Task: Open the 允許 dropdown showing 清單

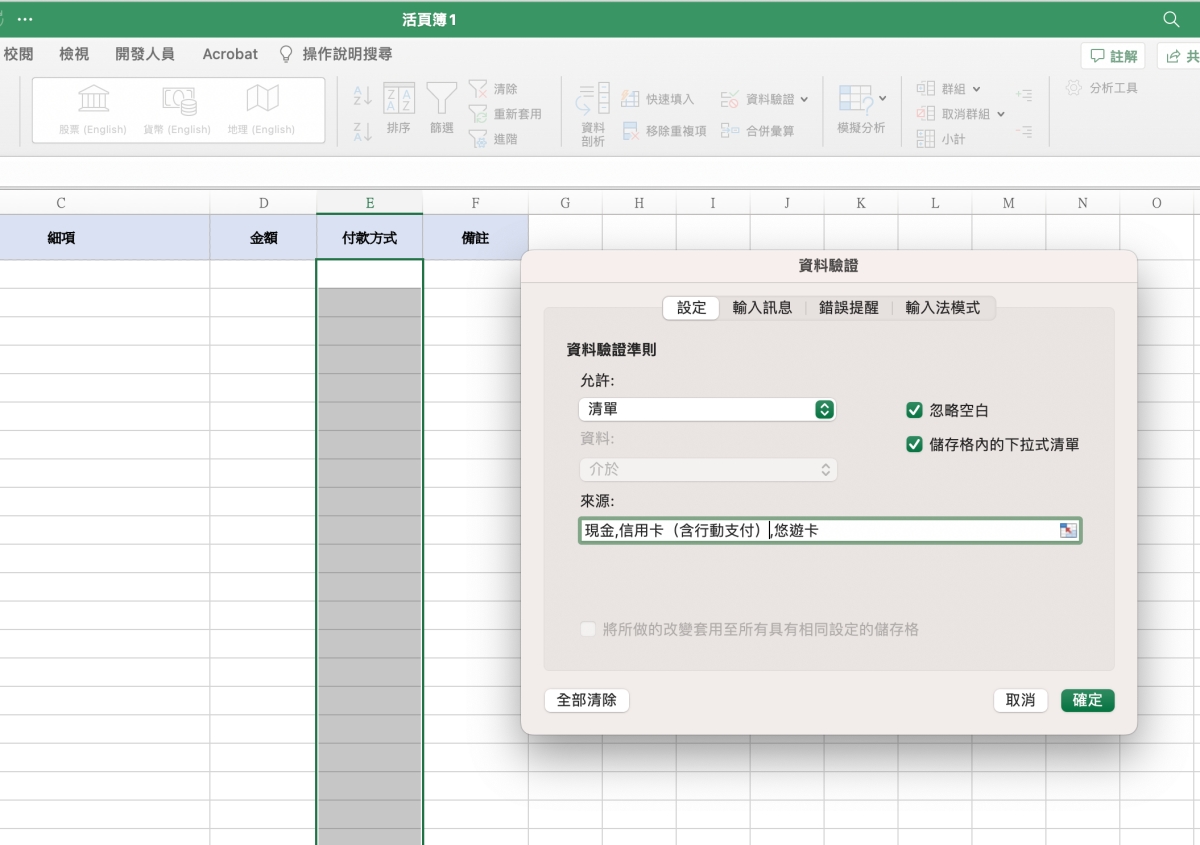Action: 707,409
